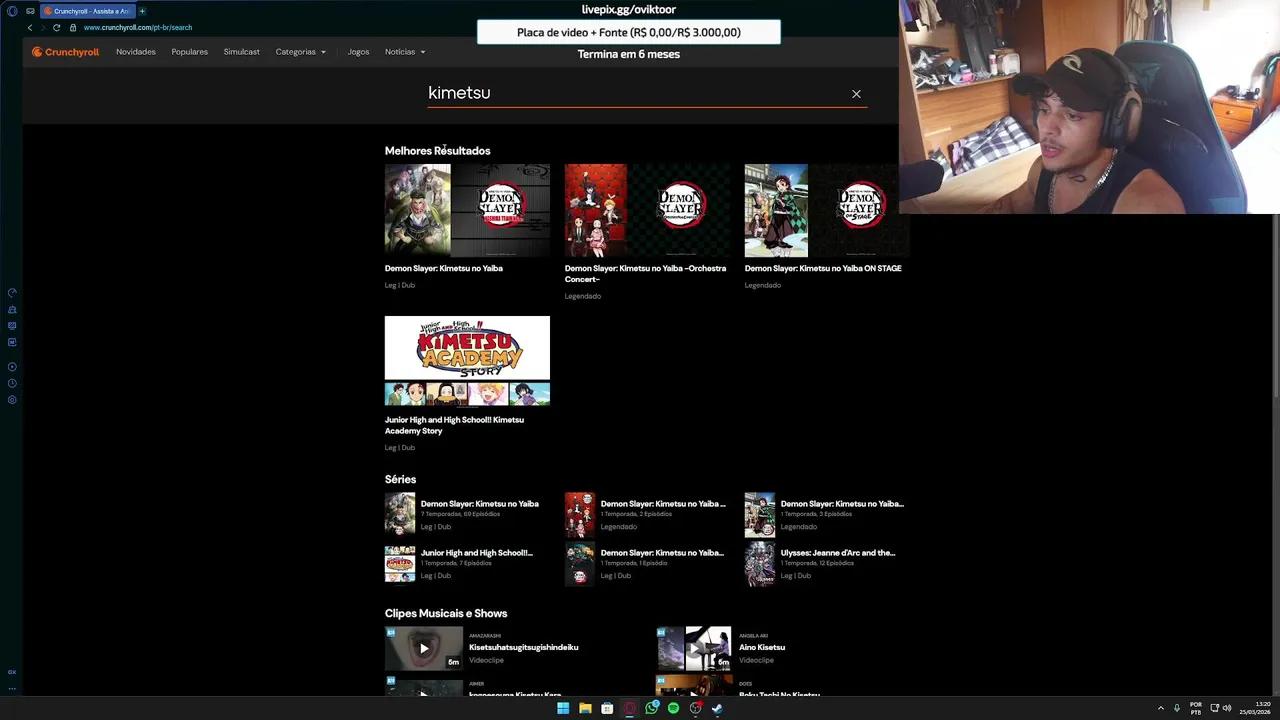Open WhatsApp from the taskbar

coord(652,708)
